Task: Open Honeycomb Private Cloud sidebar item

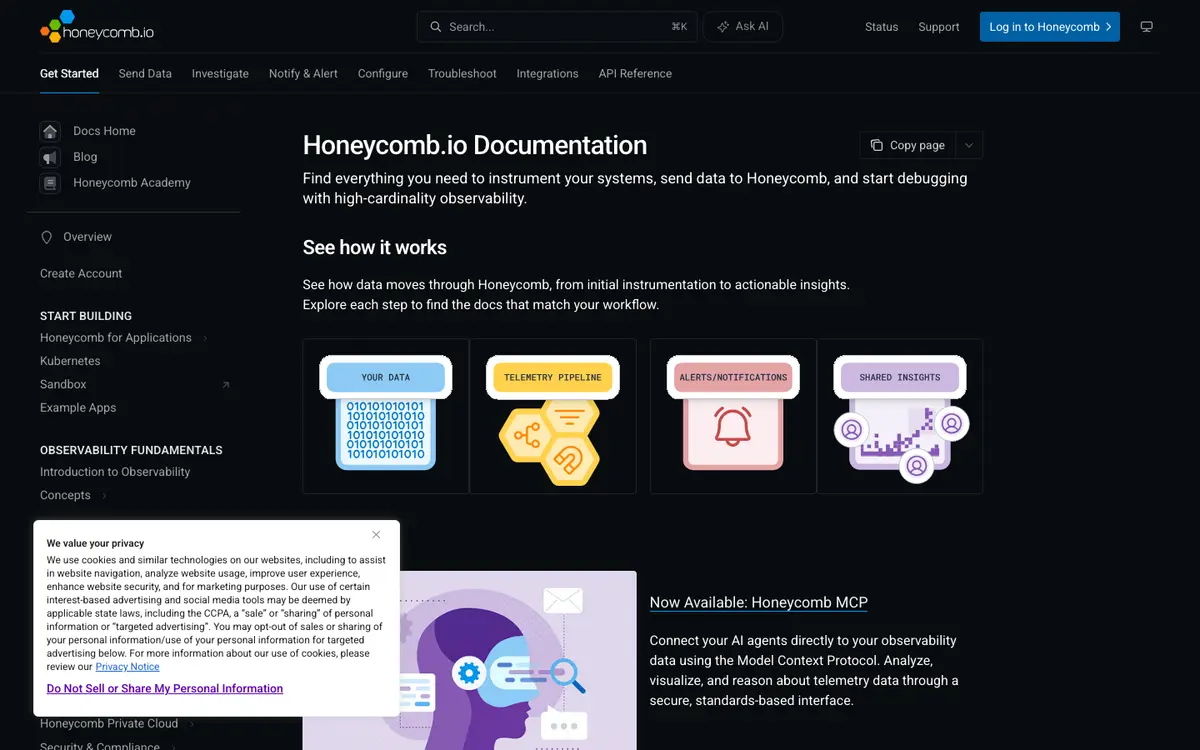Action: point(109,724)
